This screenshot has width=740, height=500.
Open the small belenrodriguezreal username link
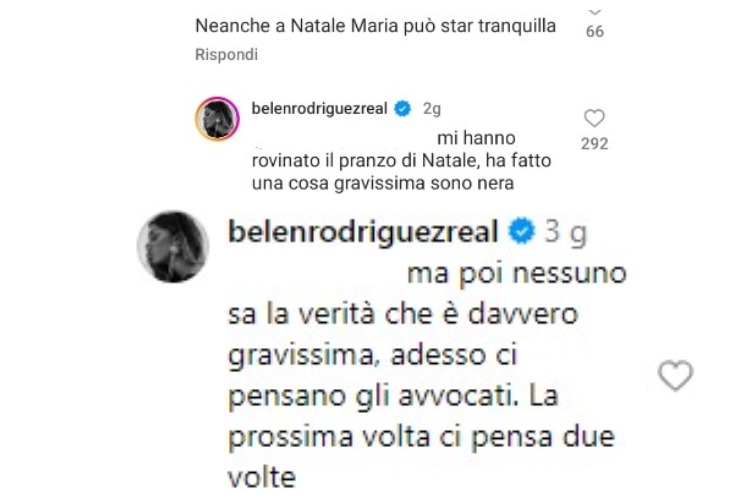coord(320,109)
